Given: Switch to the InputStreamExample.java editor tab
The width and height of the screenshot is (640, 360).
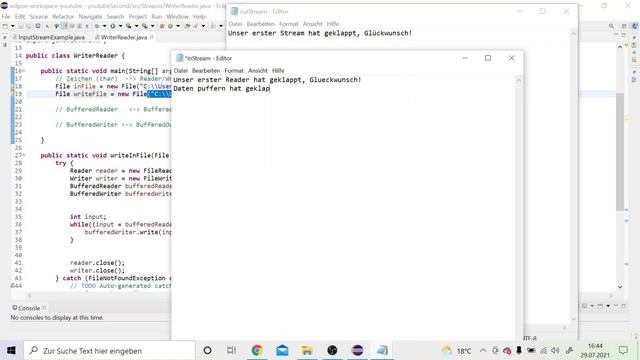Looking at the screenshot, I should pos(49,37).
